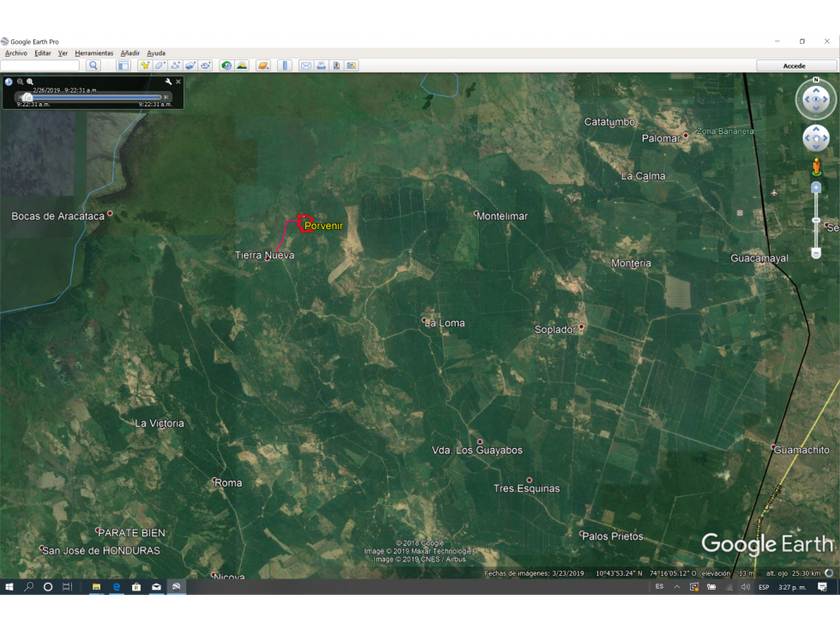840x630 pixels.
Task: Click the Tres Esquinas place label
Action: click(x=527, y=489)
